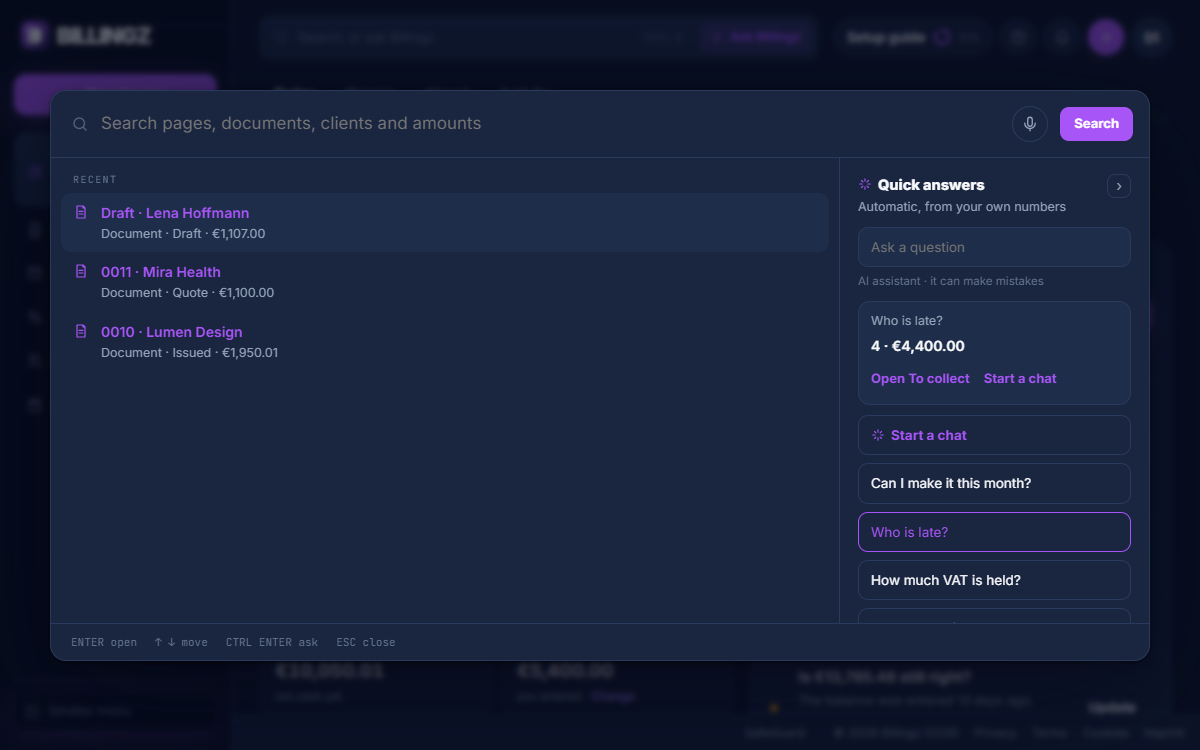Click the Quick answers heading
Viewport: 1200px width, 750px height.
pos(931,185)
